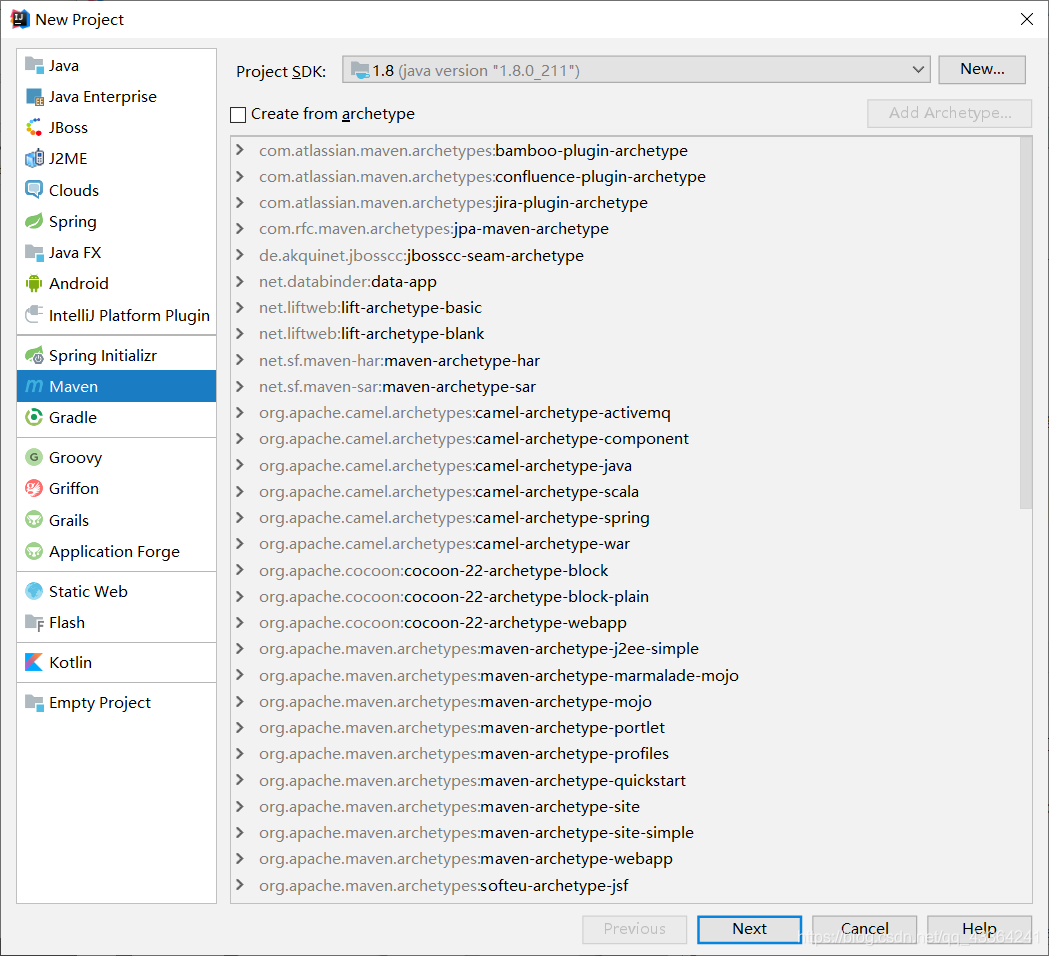The width and height of the screenshot is (1049, 956).
Task: Click the IntelliJ Platform Plugin icon
Action: [33, 315]
